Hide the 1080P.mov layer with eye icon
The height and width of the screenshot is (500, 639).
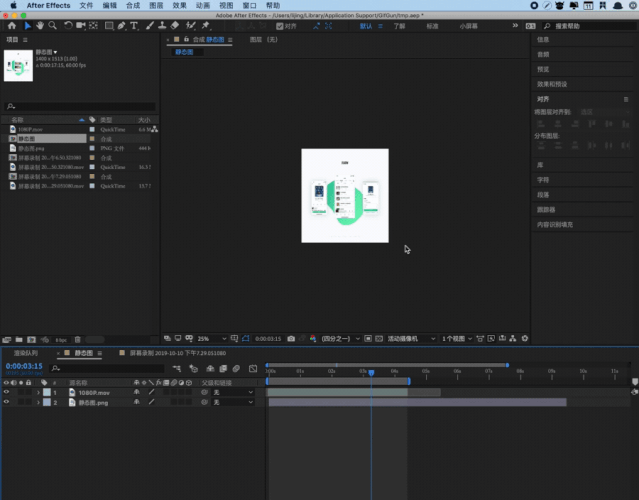tap(7, 392)
